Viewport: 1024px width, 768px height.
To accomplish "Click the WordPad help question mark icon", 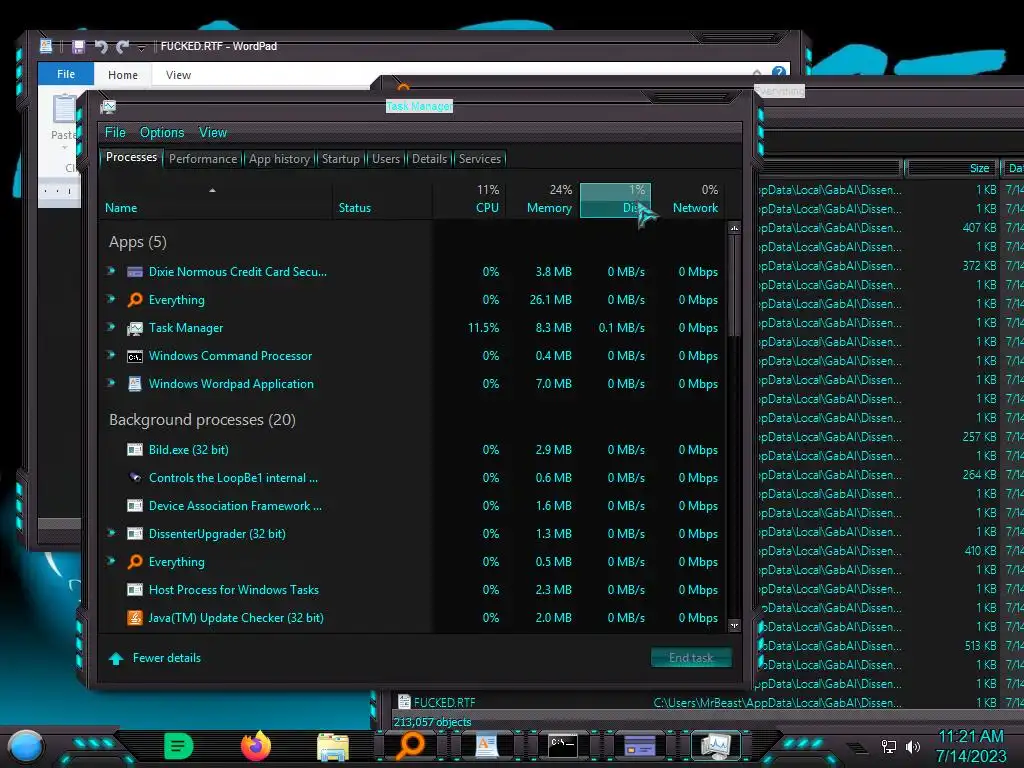I will [x=778, y=72].
